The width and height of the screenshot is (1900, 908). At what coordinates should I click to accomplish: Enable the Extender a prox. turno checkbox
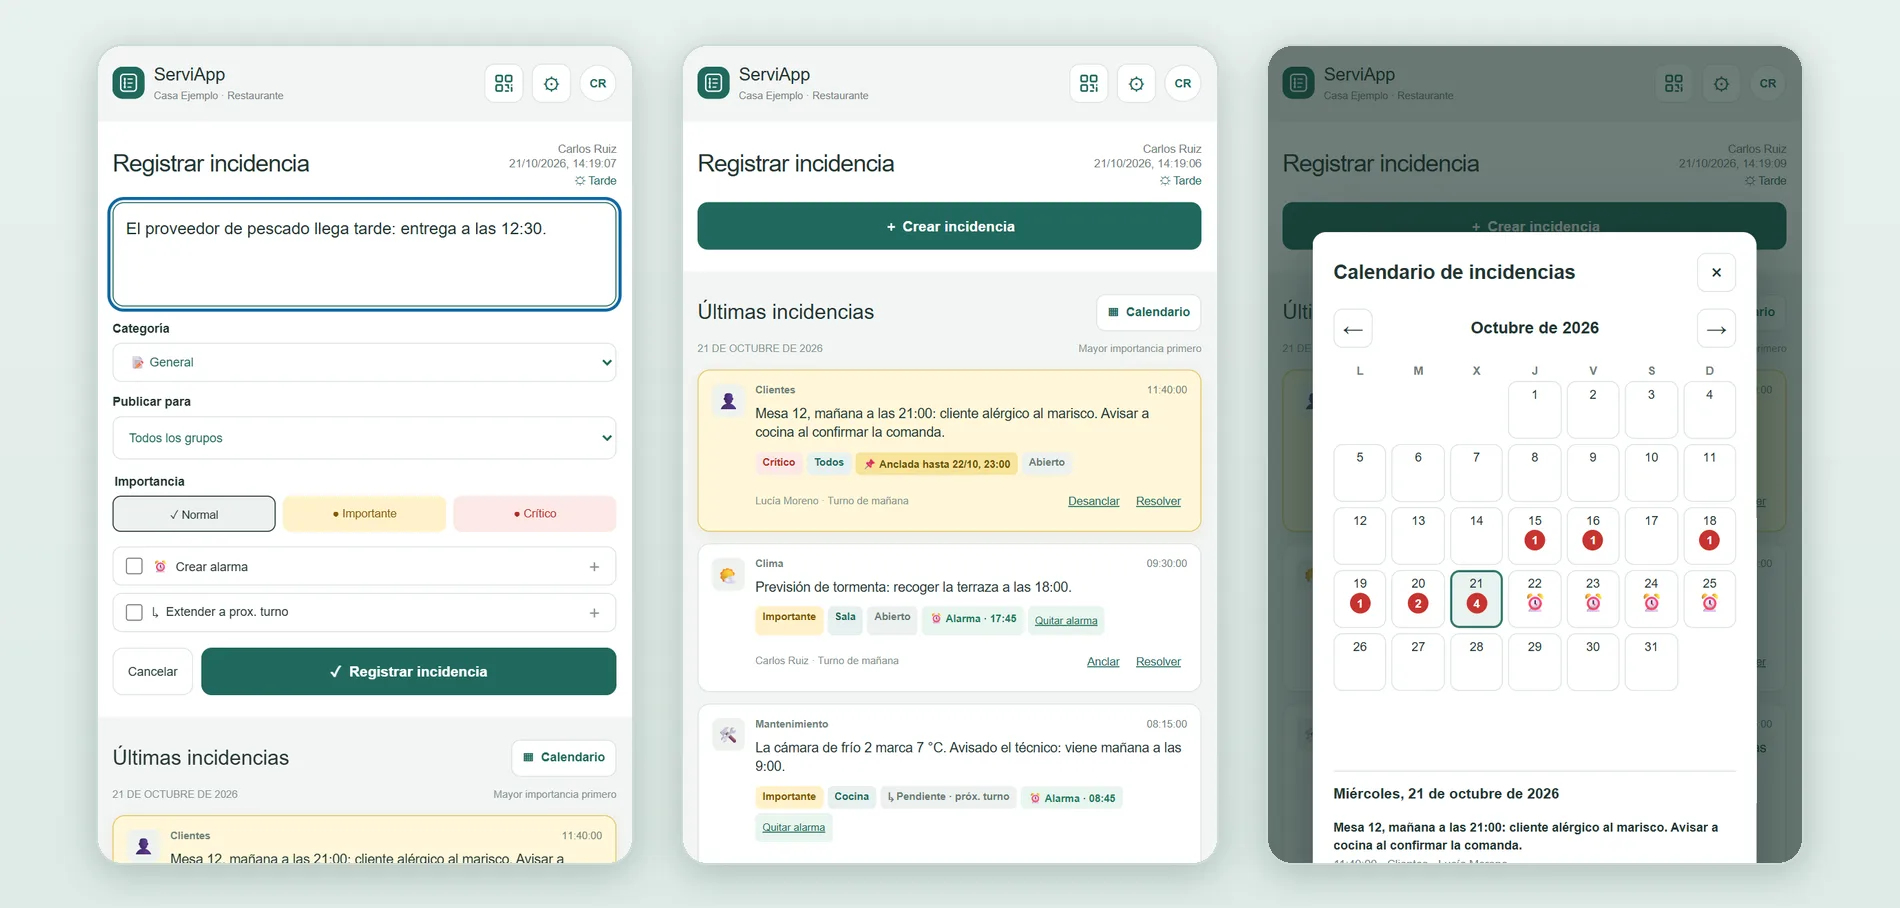coord(134,612)
